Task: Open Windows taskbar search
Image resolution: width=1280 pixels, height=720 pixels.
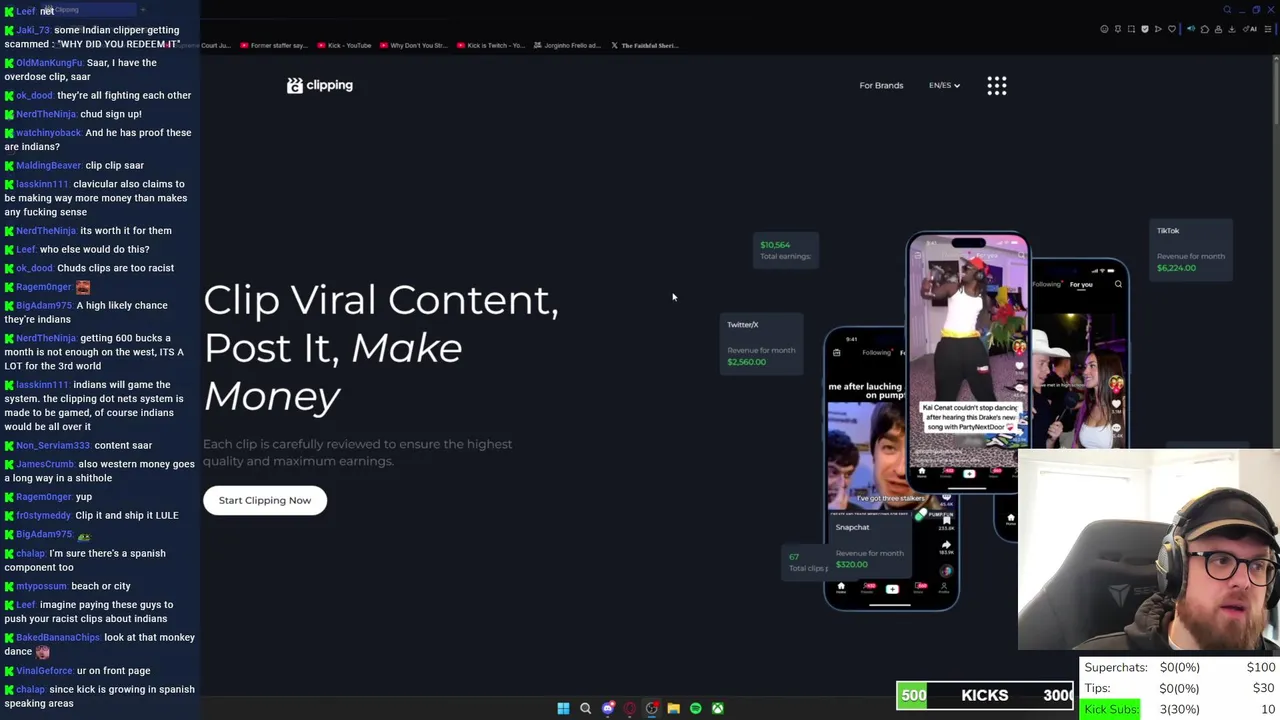Action: [x=585, y=708]
